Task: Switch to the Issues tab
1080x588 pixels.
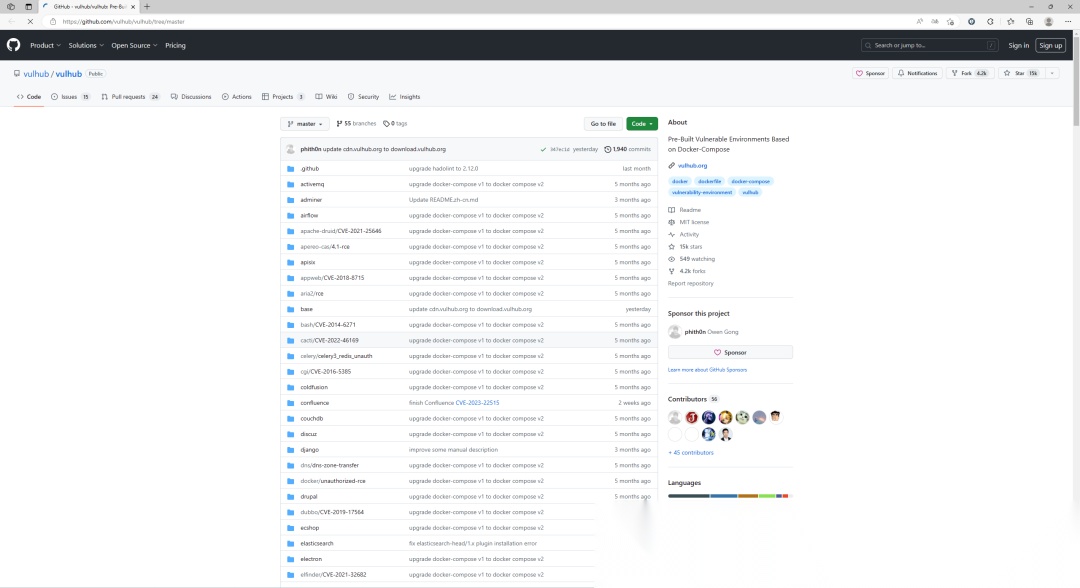Action: coord(70,97)
